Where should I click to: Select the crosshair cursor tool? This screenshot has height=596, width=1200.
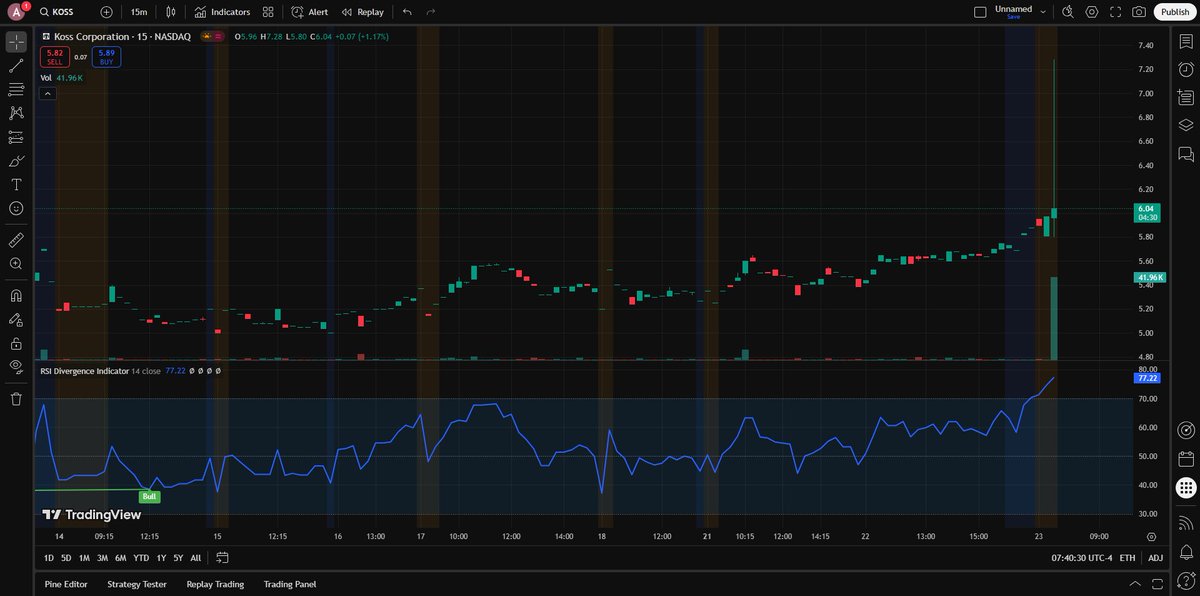[16, 42]
